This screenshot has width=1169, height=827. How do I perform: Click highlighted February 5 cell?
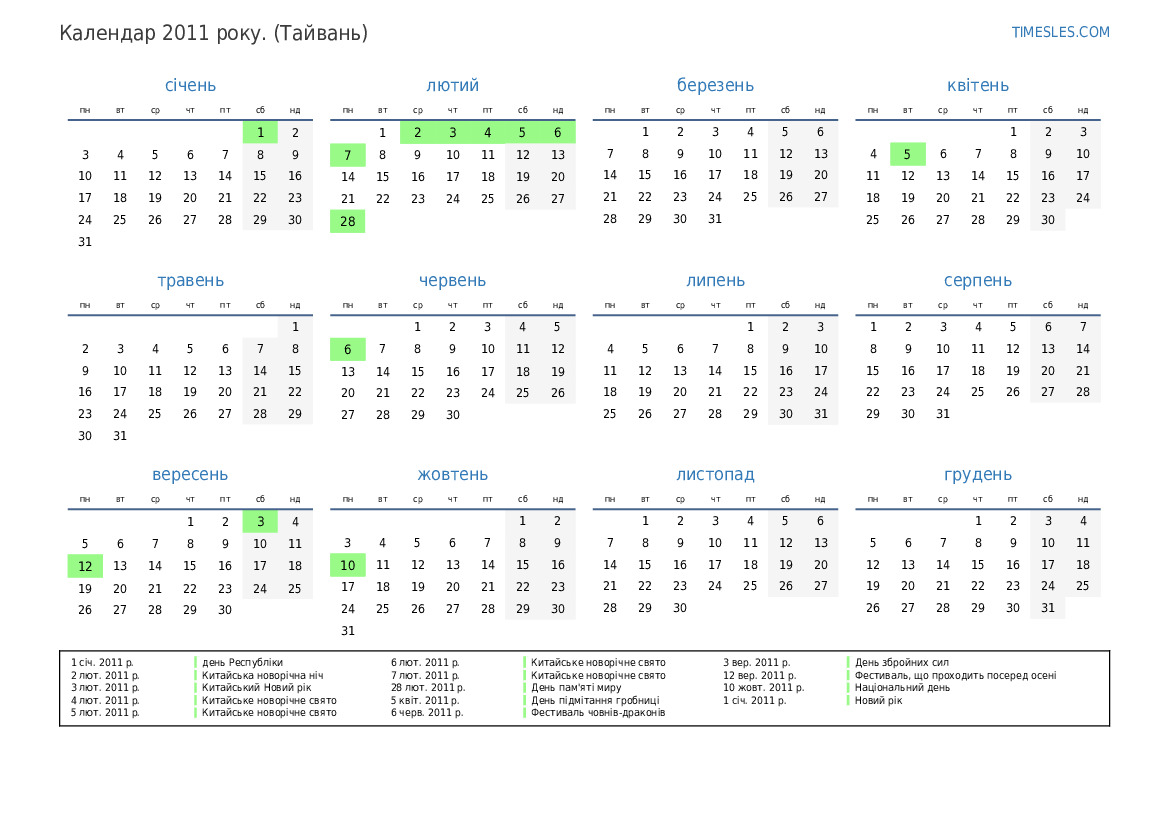523,133
